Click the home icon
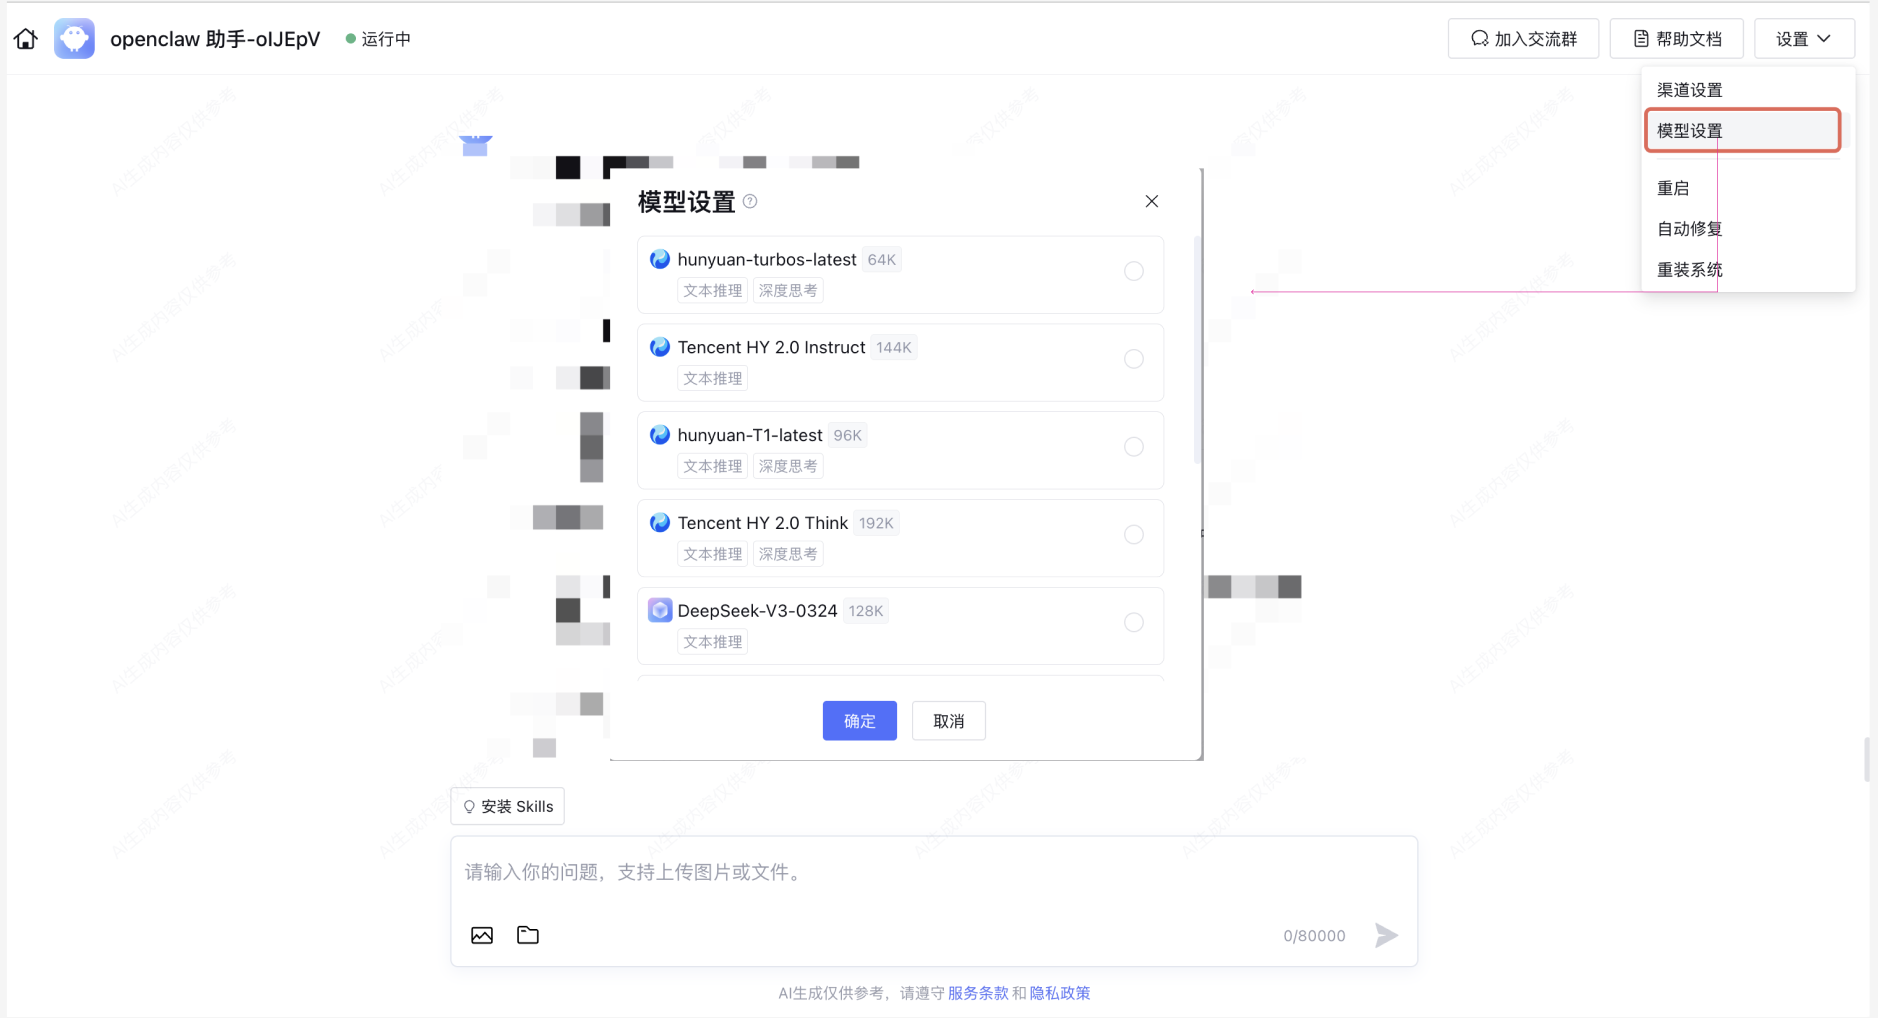This screenshot has height=1018, width=1878. pos(26,39)
